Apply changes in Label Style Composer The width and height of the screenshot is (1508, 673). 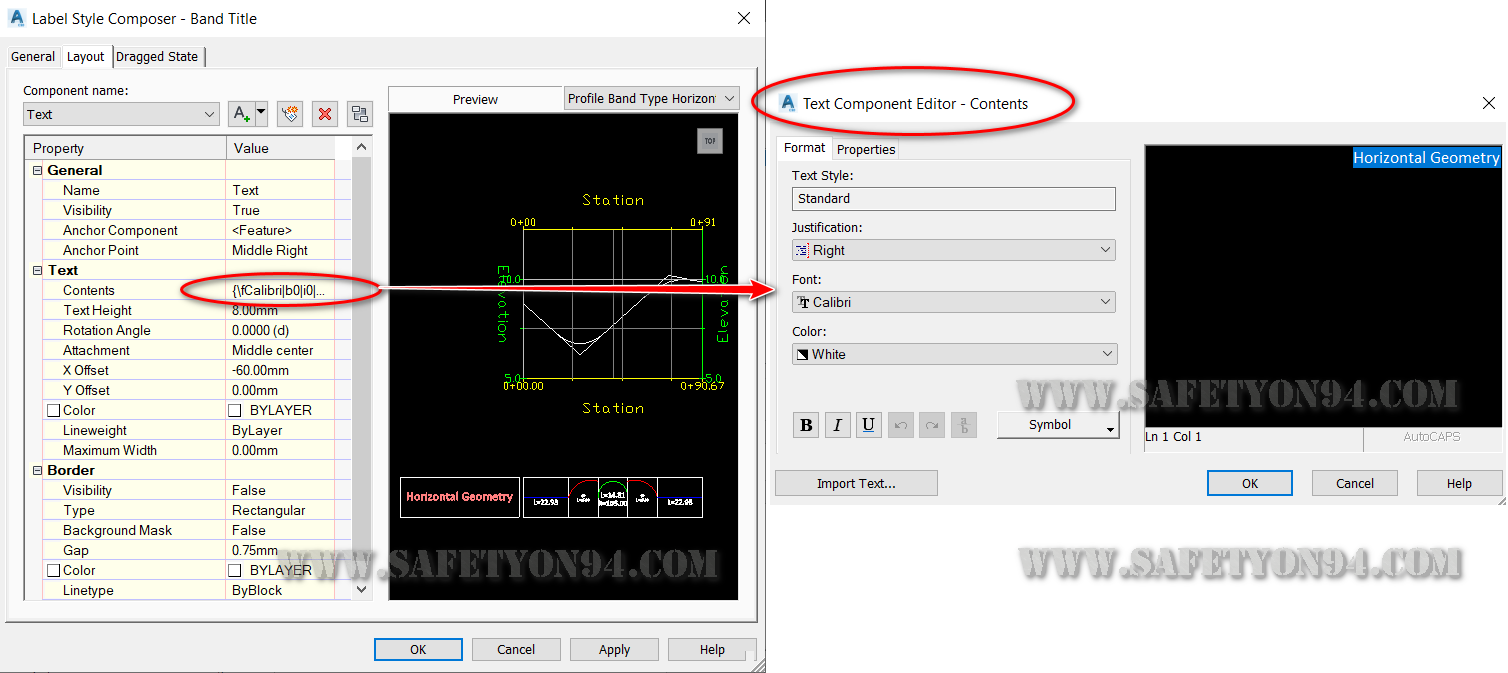click(613, 648)
